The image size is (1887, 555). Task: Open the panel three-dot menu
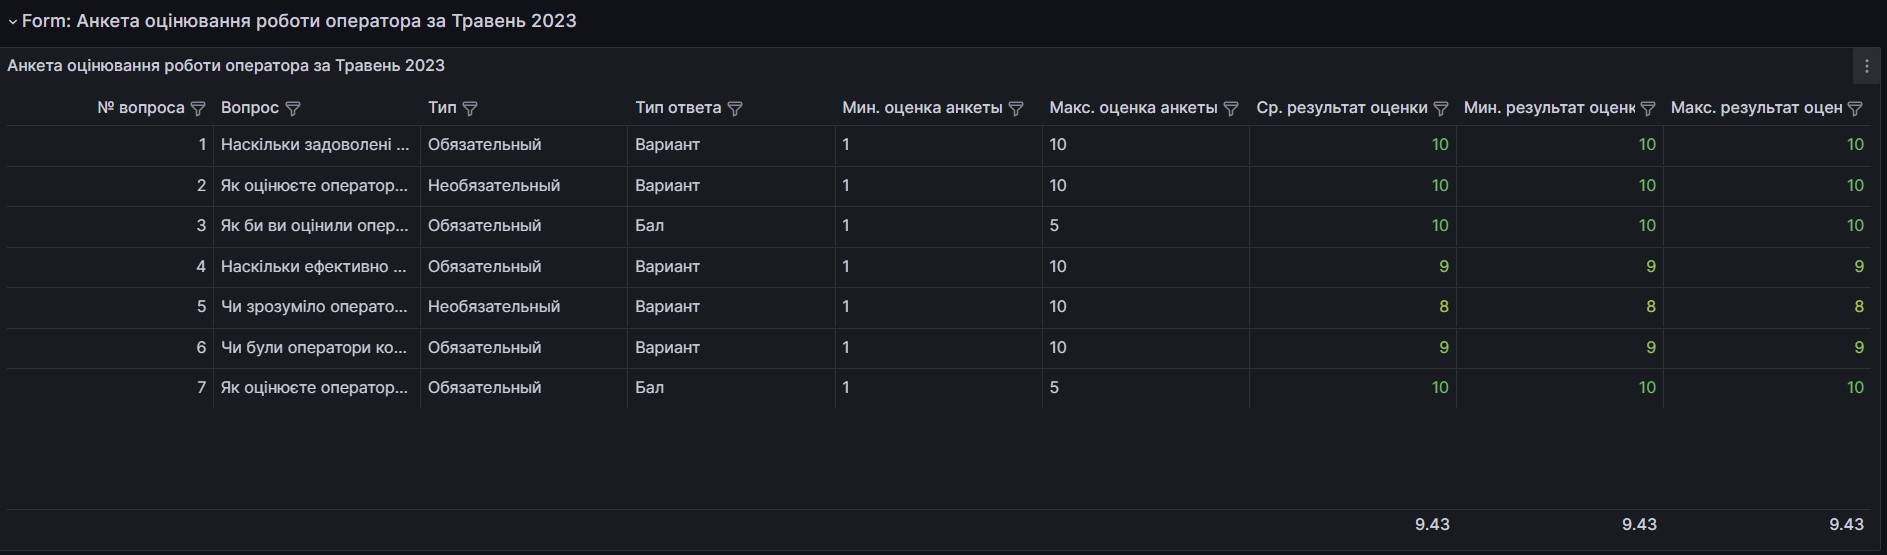pos(1866,66)
